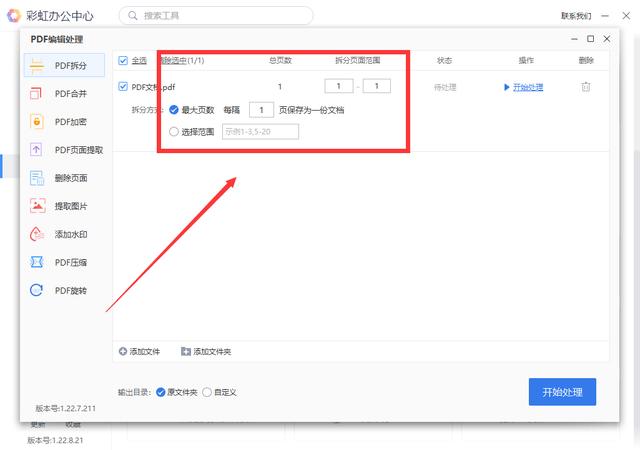Open the 提取图片 icon
The height and width of the screenshot is (450, 640).
click(x=38, y=206)
